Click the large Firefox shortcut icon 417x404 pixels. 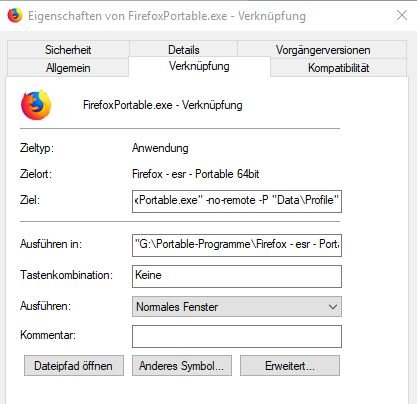click(x=36, y=105)
